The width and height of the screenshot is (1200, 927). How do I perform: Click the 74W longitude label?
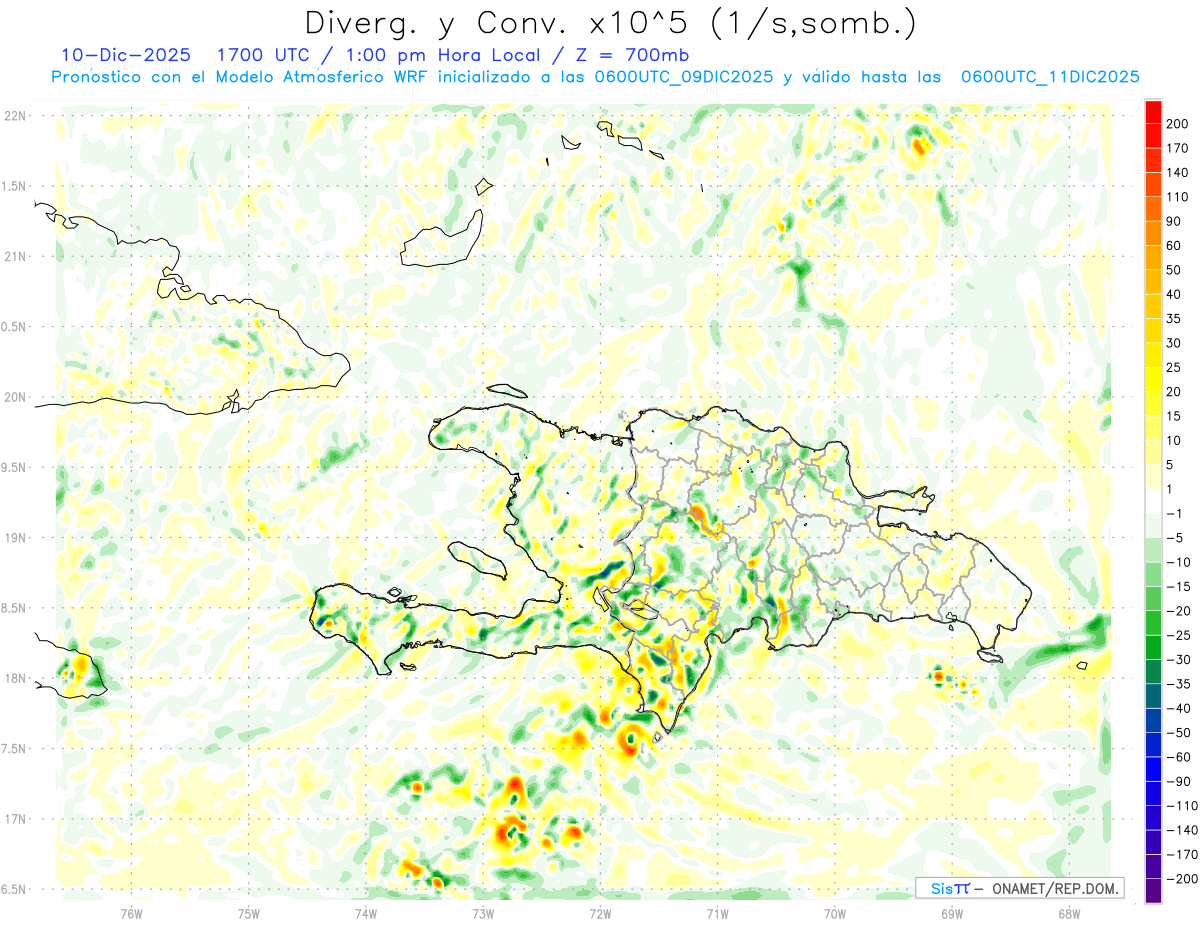pos(366,913)
